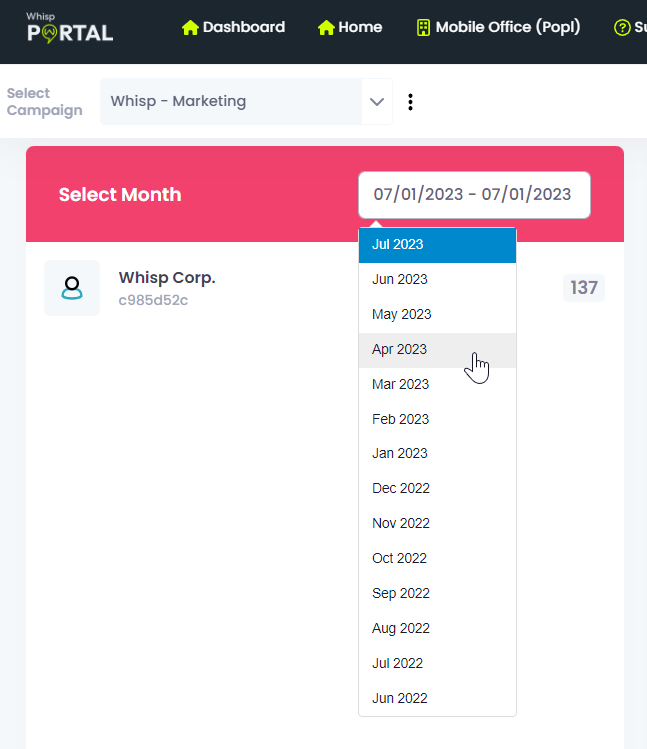Click the Dashboard house icon
647x749 pixels.
[x=190, y=27]
